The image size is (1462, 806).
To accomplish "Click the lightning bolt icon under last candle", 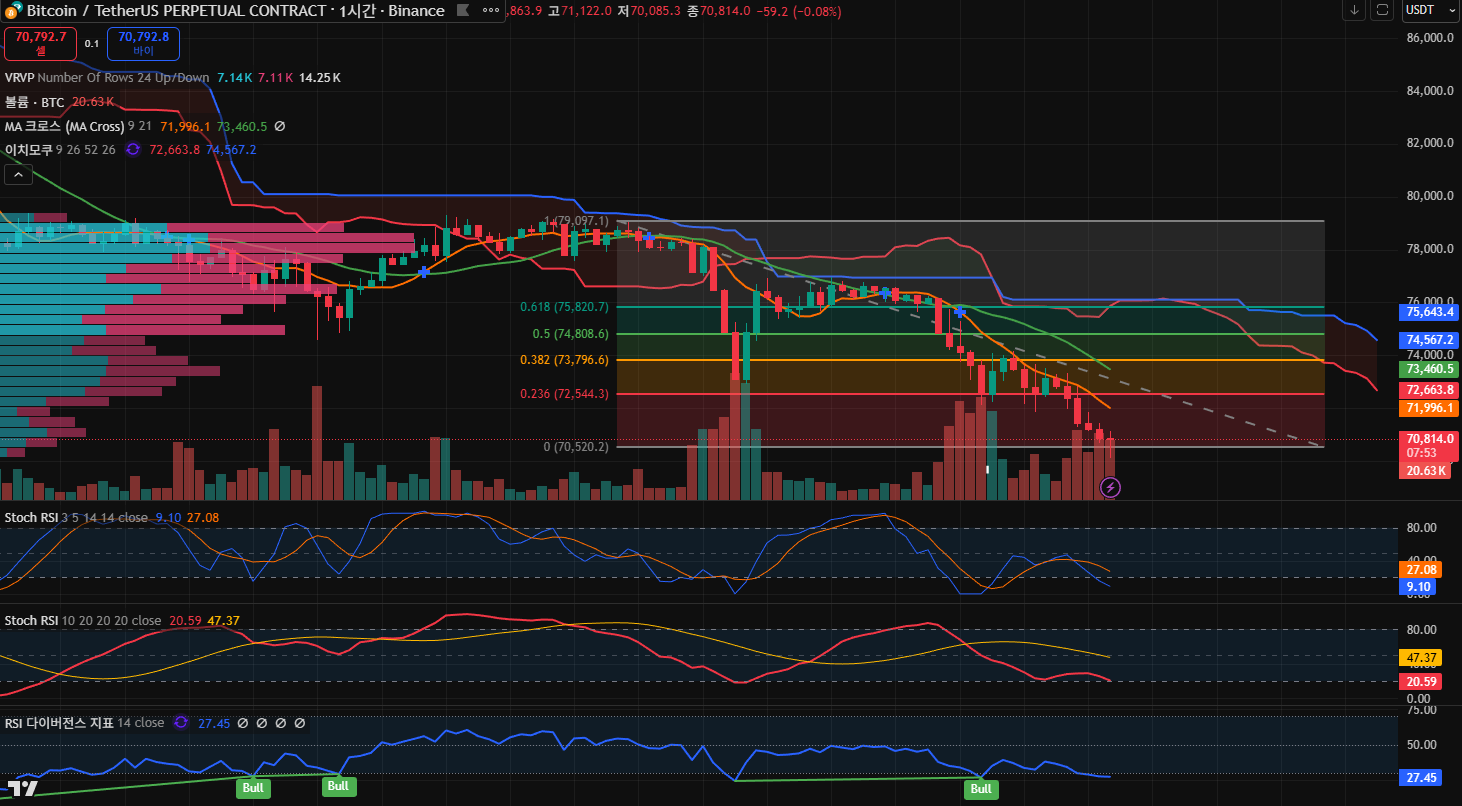I will 1110,487.
